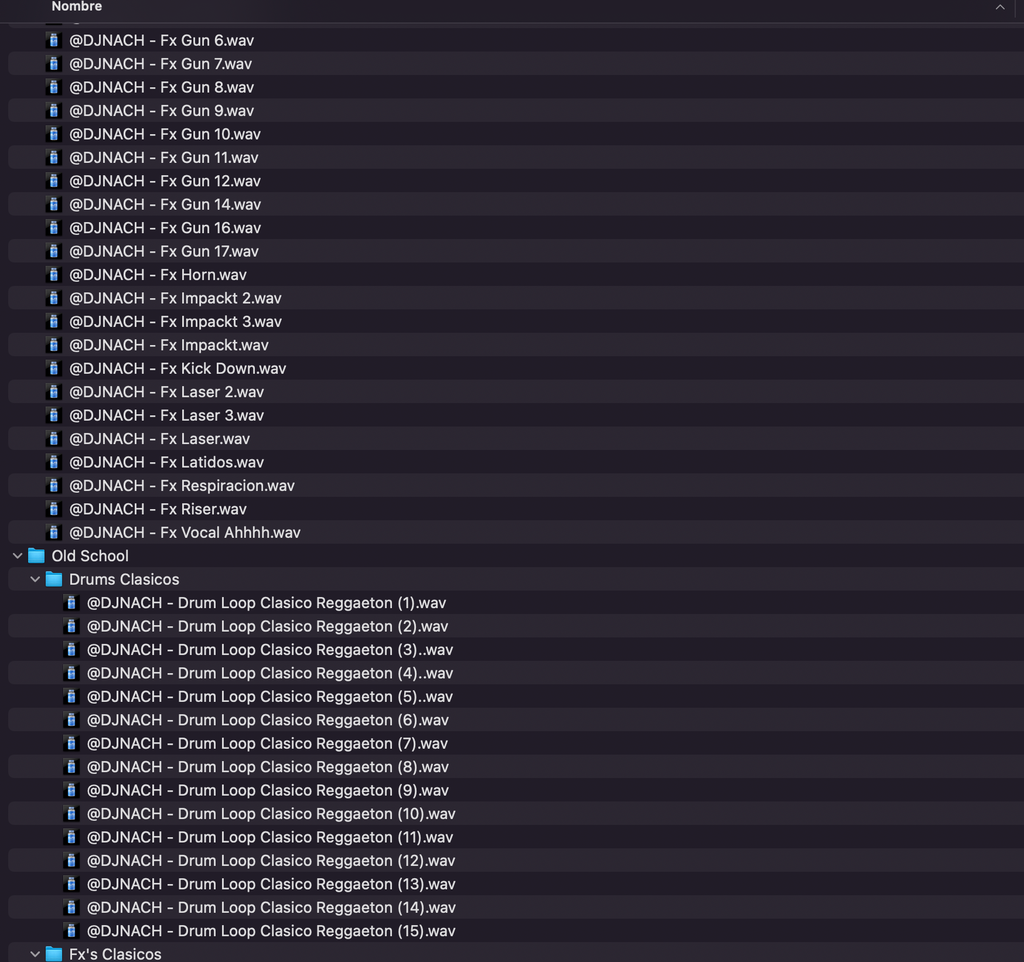Select Drum Loop Clasico Reggaeton (2).wav

(x=268, y=626)
